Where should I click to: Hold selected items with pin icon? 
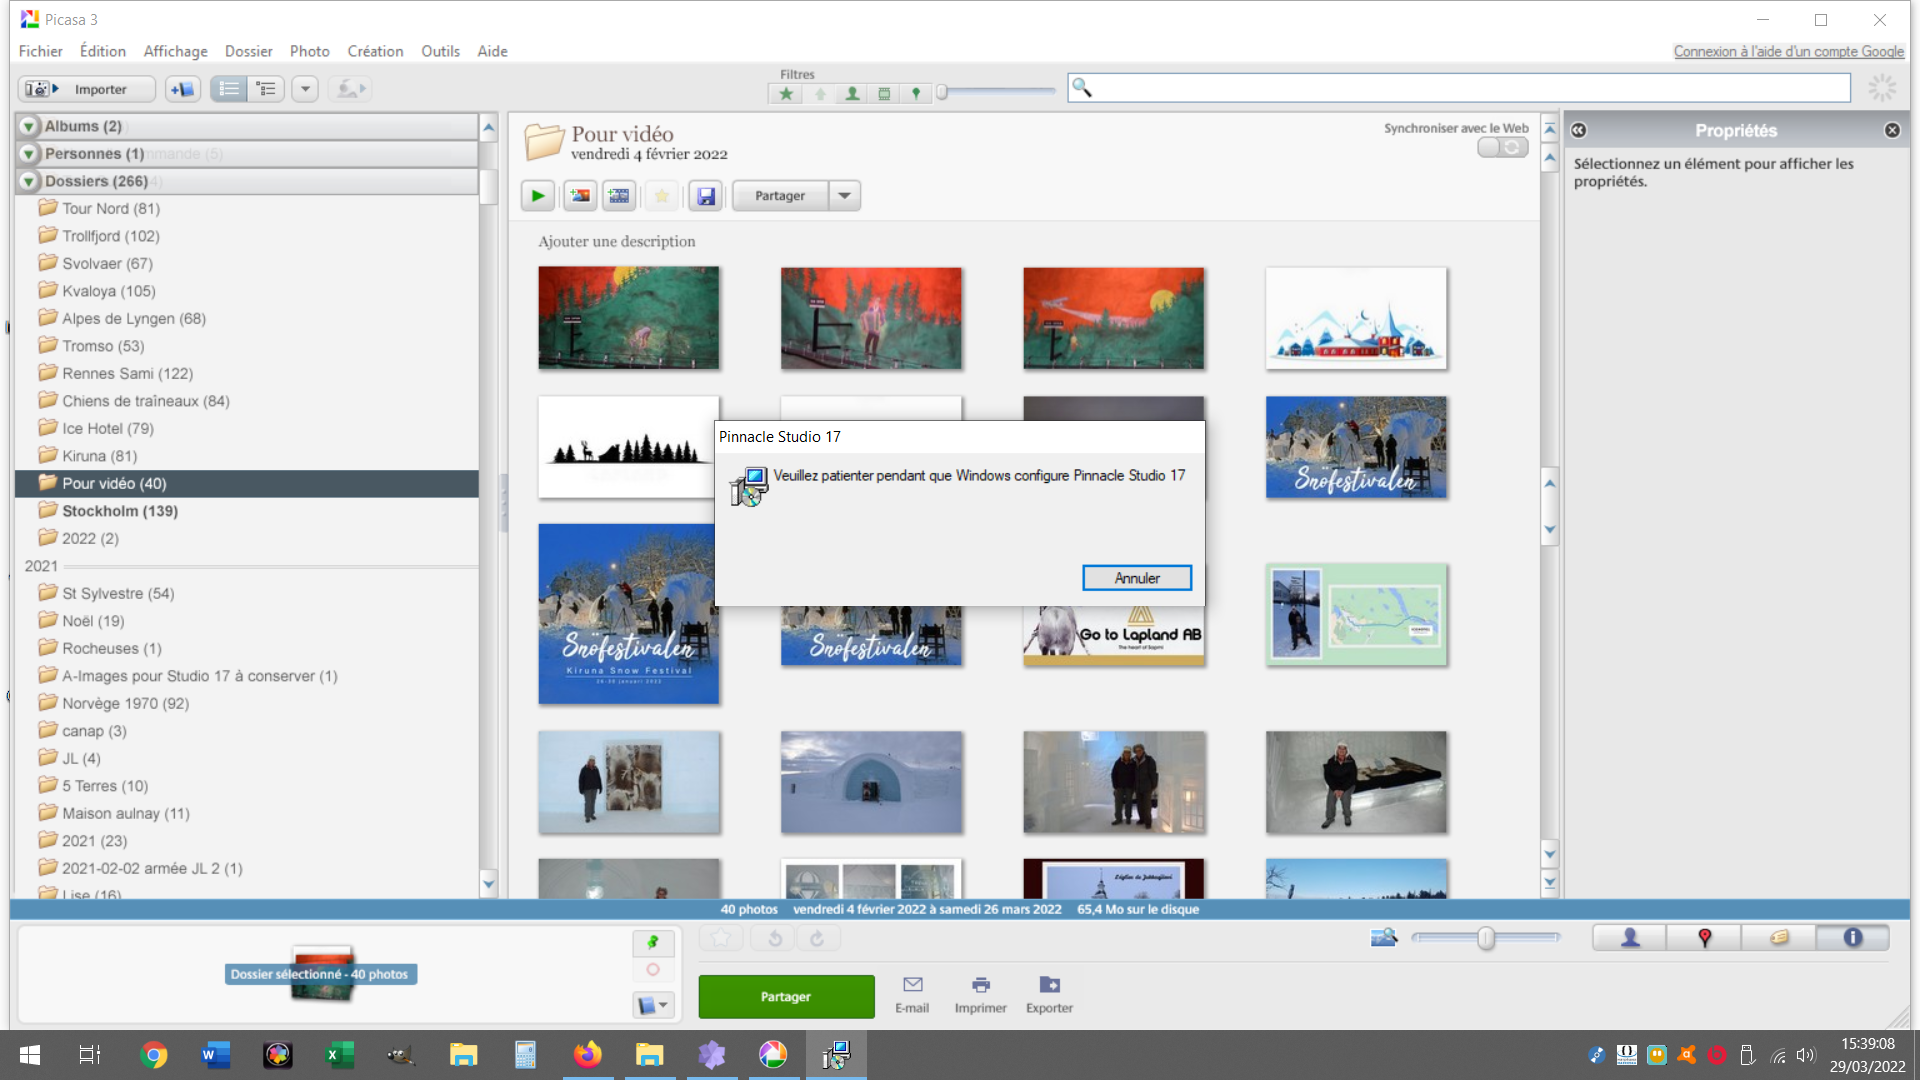(x=653, y=942)
